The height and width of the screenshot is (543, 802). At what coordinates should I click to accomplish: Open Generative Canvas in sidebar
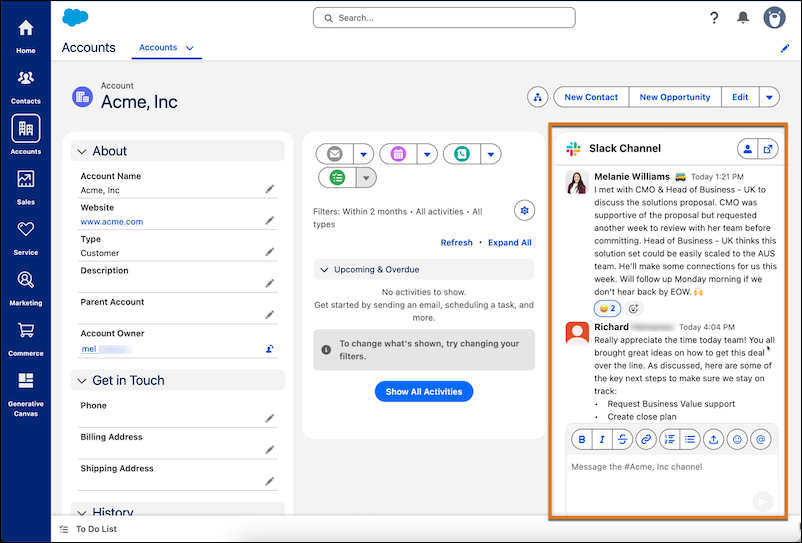pyautogui.click(x=26, y=394)
